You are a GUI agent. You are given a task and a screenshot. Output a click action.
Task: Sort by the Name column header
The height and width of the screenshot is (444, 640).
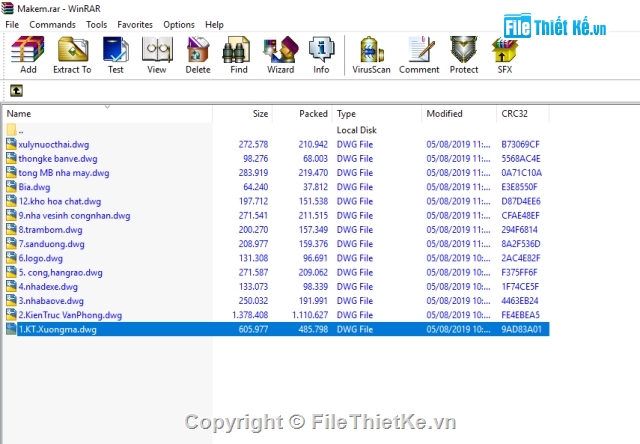point(108,113)
